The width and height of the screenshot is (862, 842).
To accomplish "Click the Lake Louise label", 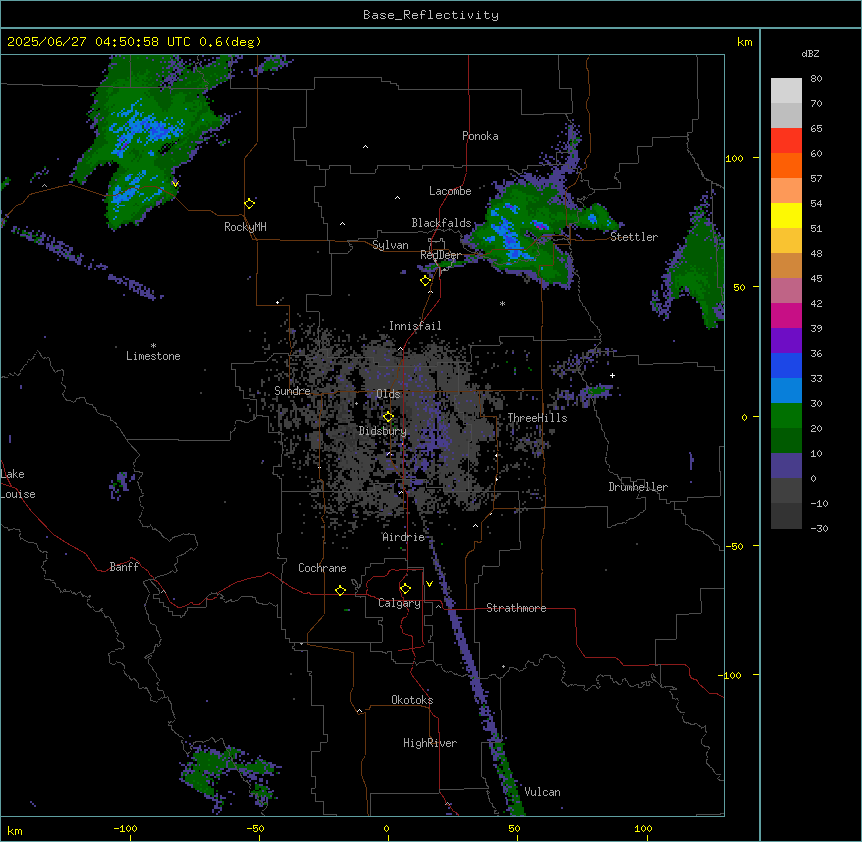I will tap(18, 484).
